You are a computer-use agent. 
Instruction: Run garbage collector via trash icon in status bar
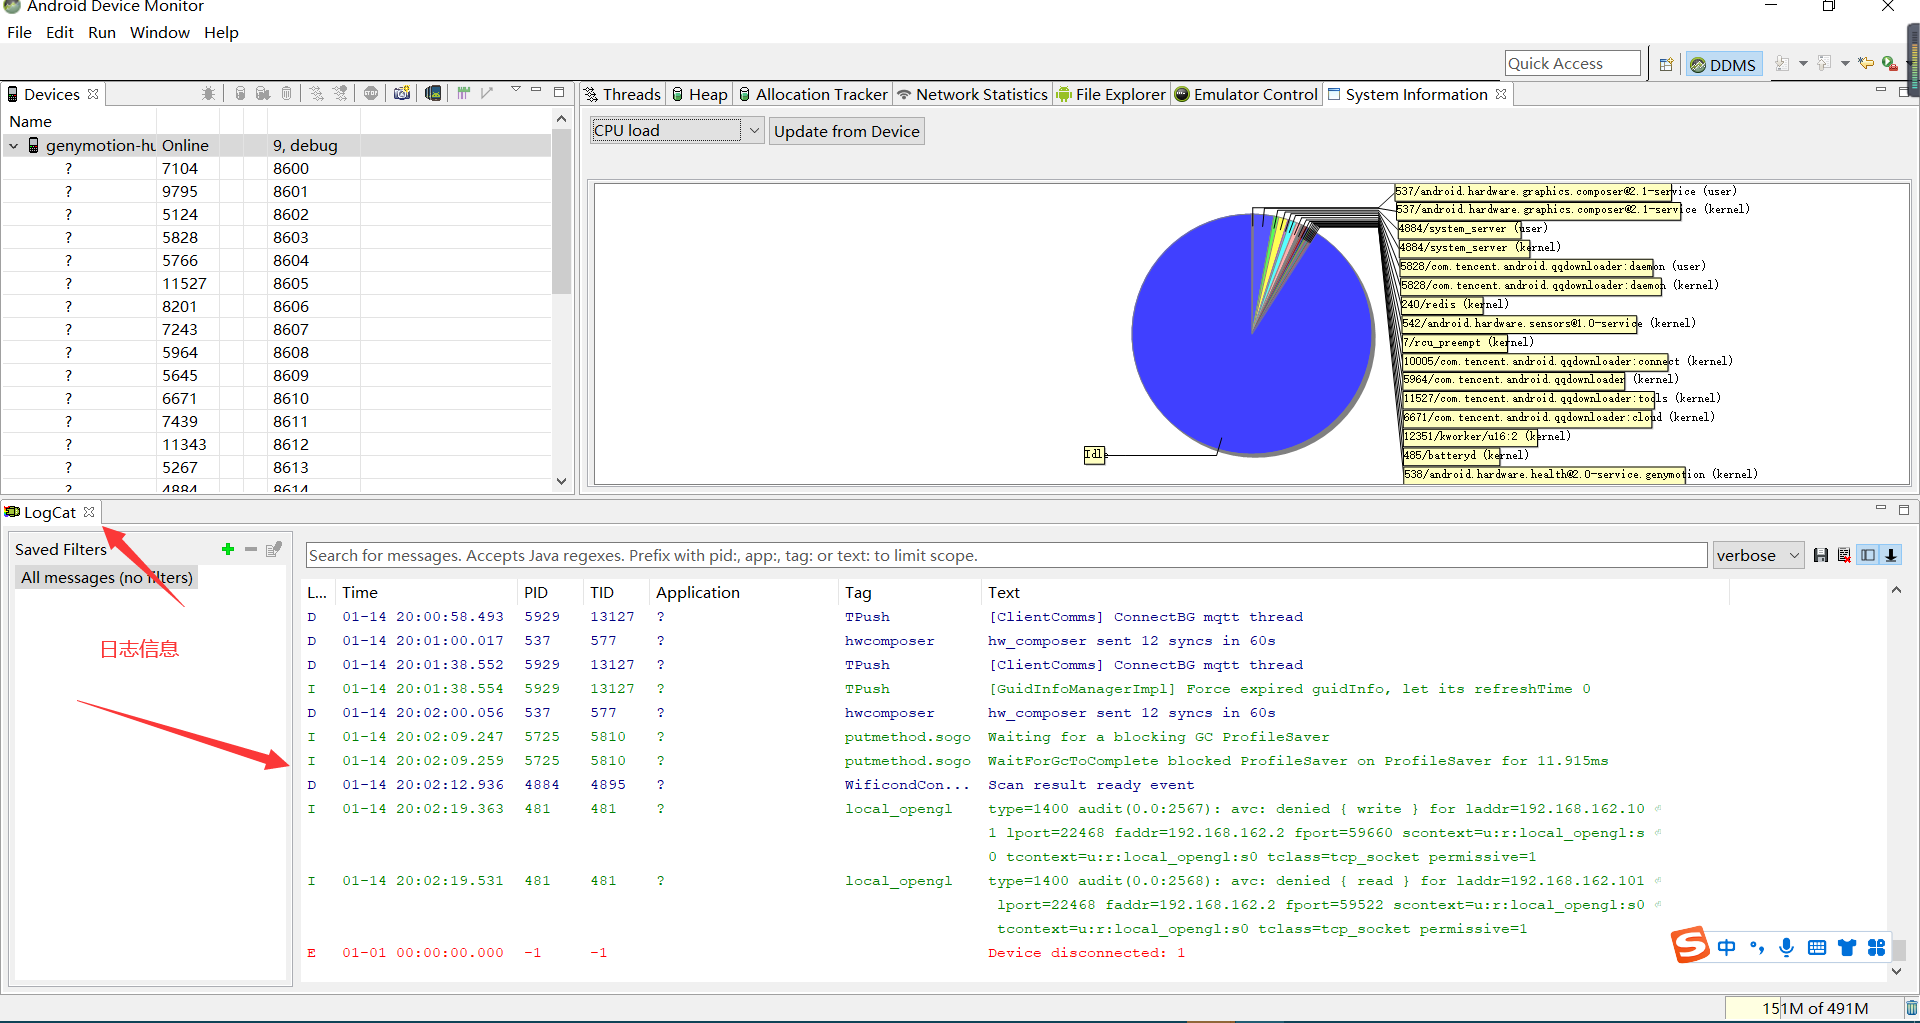(1911, 1008)
